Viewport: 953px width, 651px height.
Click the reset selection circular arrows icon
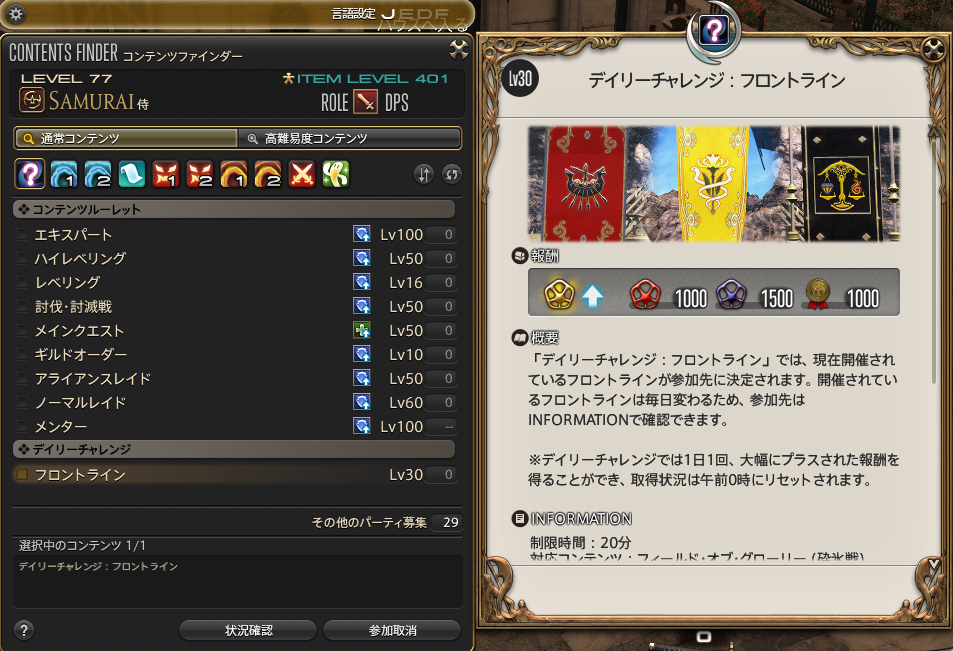pos(451,175)
